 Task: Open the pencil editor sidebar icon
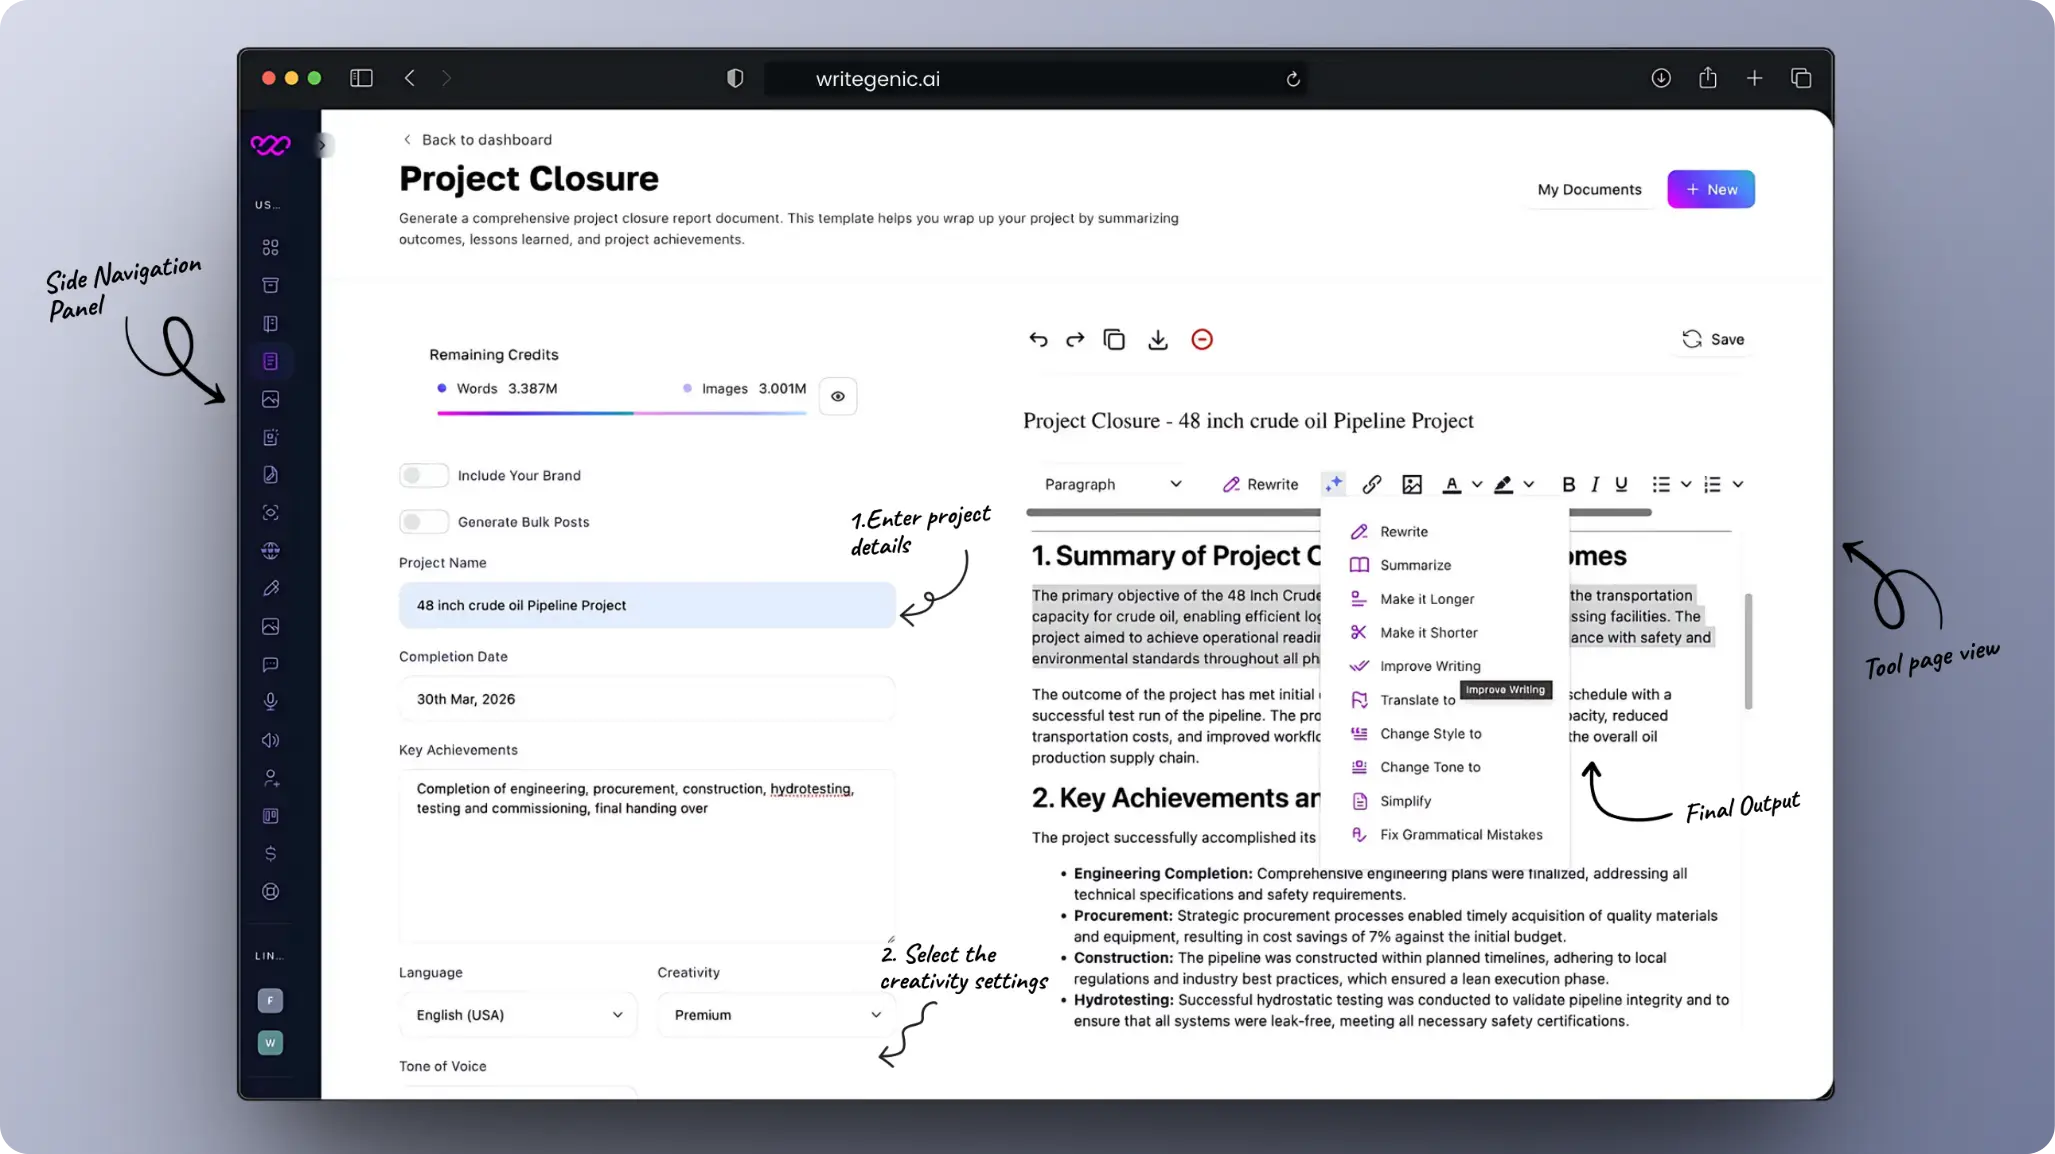(270, 588)
